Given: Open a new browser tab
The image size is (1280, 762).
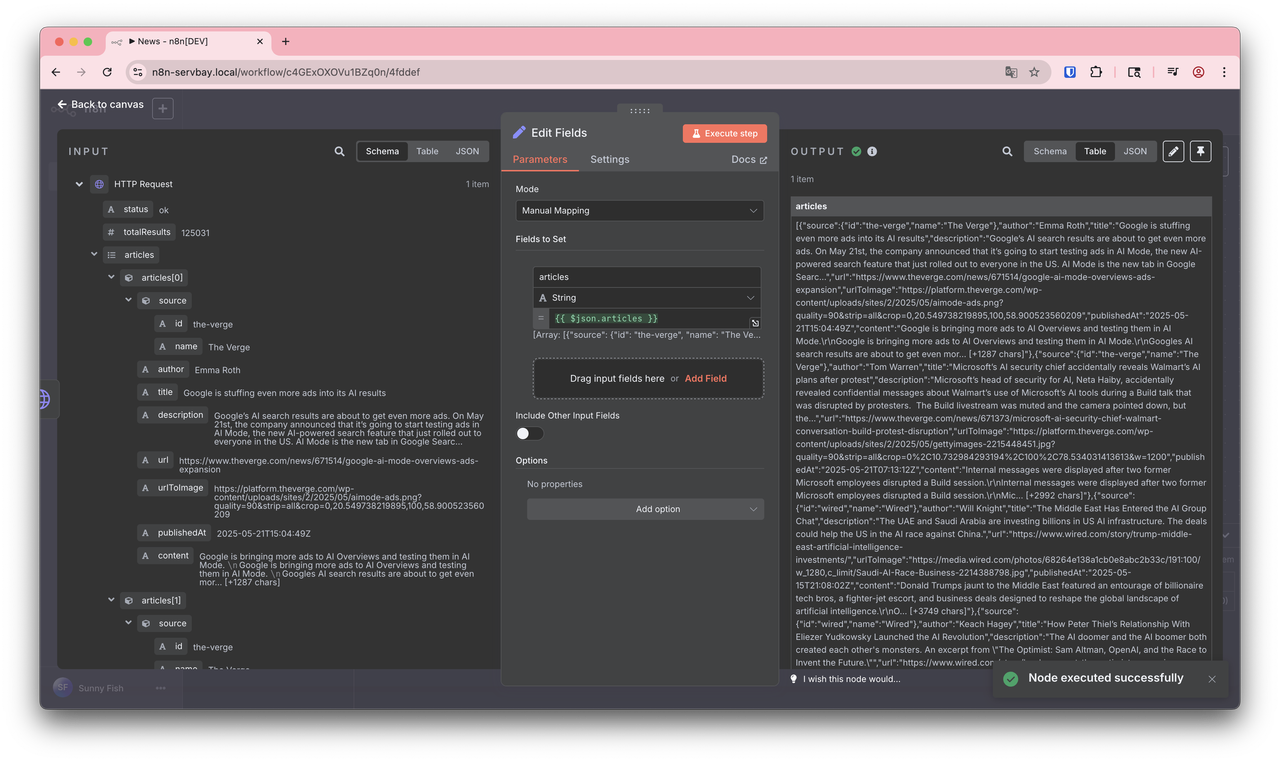Looking at the screenshot, I should (x=285, y=41).
